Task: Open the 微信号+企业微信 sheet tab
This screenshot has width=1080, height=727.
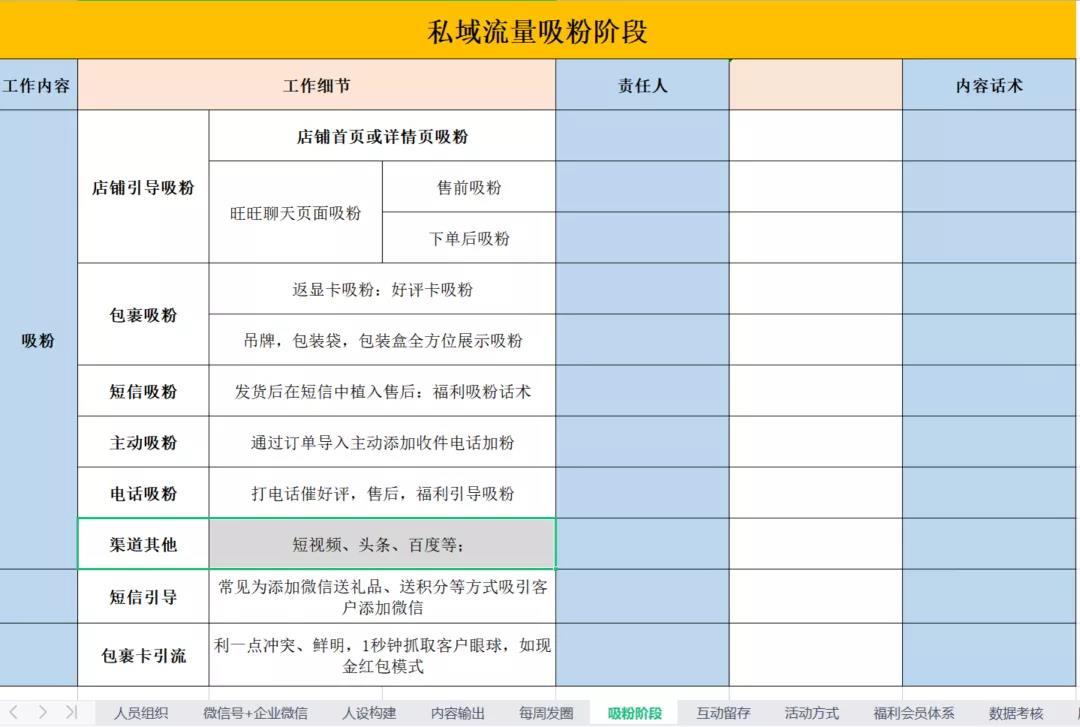Action: (255, 713)
